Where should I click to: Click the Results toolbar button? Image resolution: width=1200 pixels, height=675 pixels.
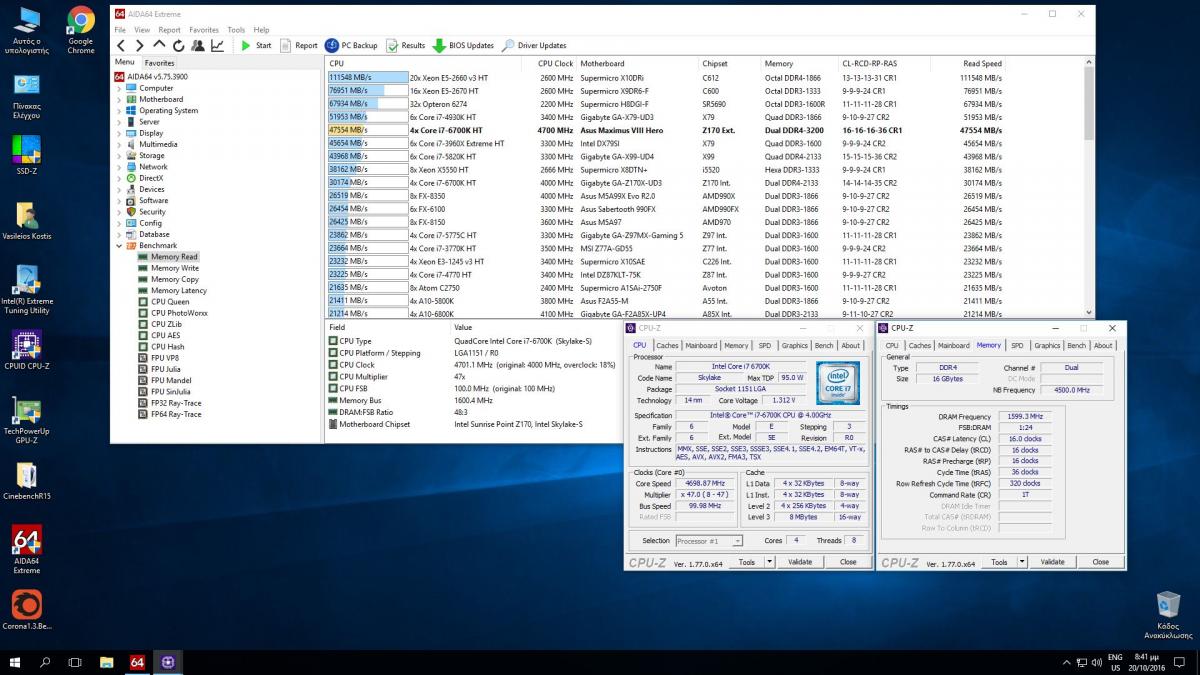pyautogui.click(x=406, y=45)
